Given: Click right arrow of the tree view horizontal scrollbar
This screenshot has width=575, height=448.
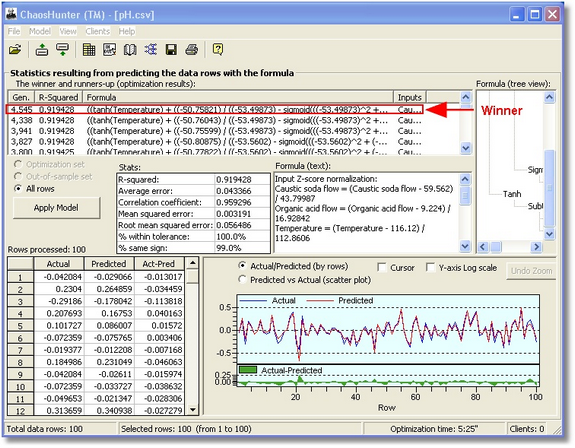Looking at the screenshot, I should pyautogui.click(x=536, y=247).
